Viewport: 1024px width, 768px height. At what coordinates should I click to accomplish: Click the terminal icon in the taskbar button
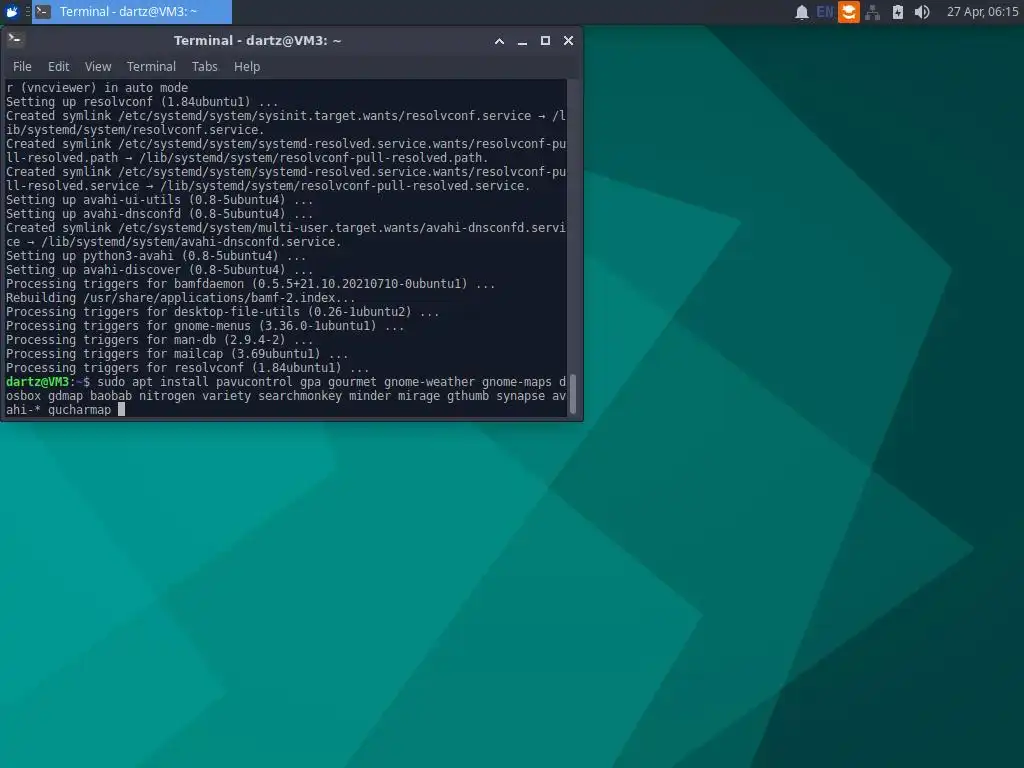tap(43, 11)
